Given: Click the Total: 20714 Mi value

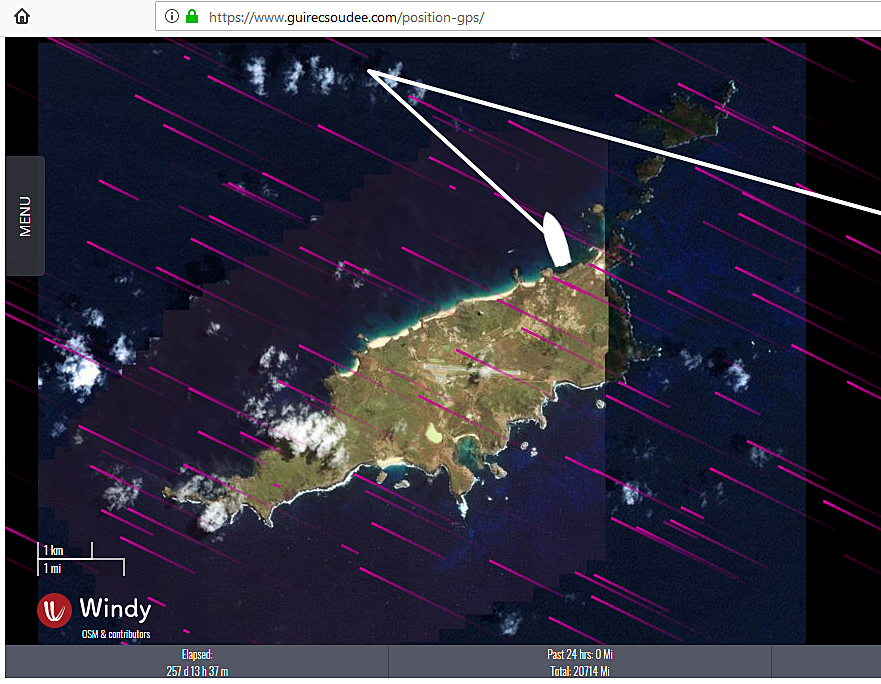Looking at the screenshot, I should [x=580, y=671].
